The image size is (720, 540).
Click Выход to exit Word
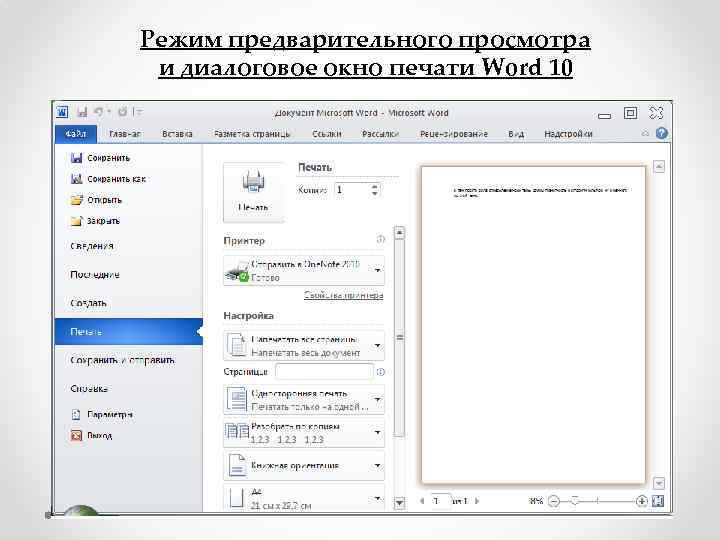click(x=91, y=435)
